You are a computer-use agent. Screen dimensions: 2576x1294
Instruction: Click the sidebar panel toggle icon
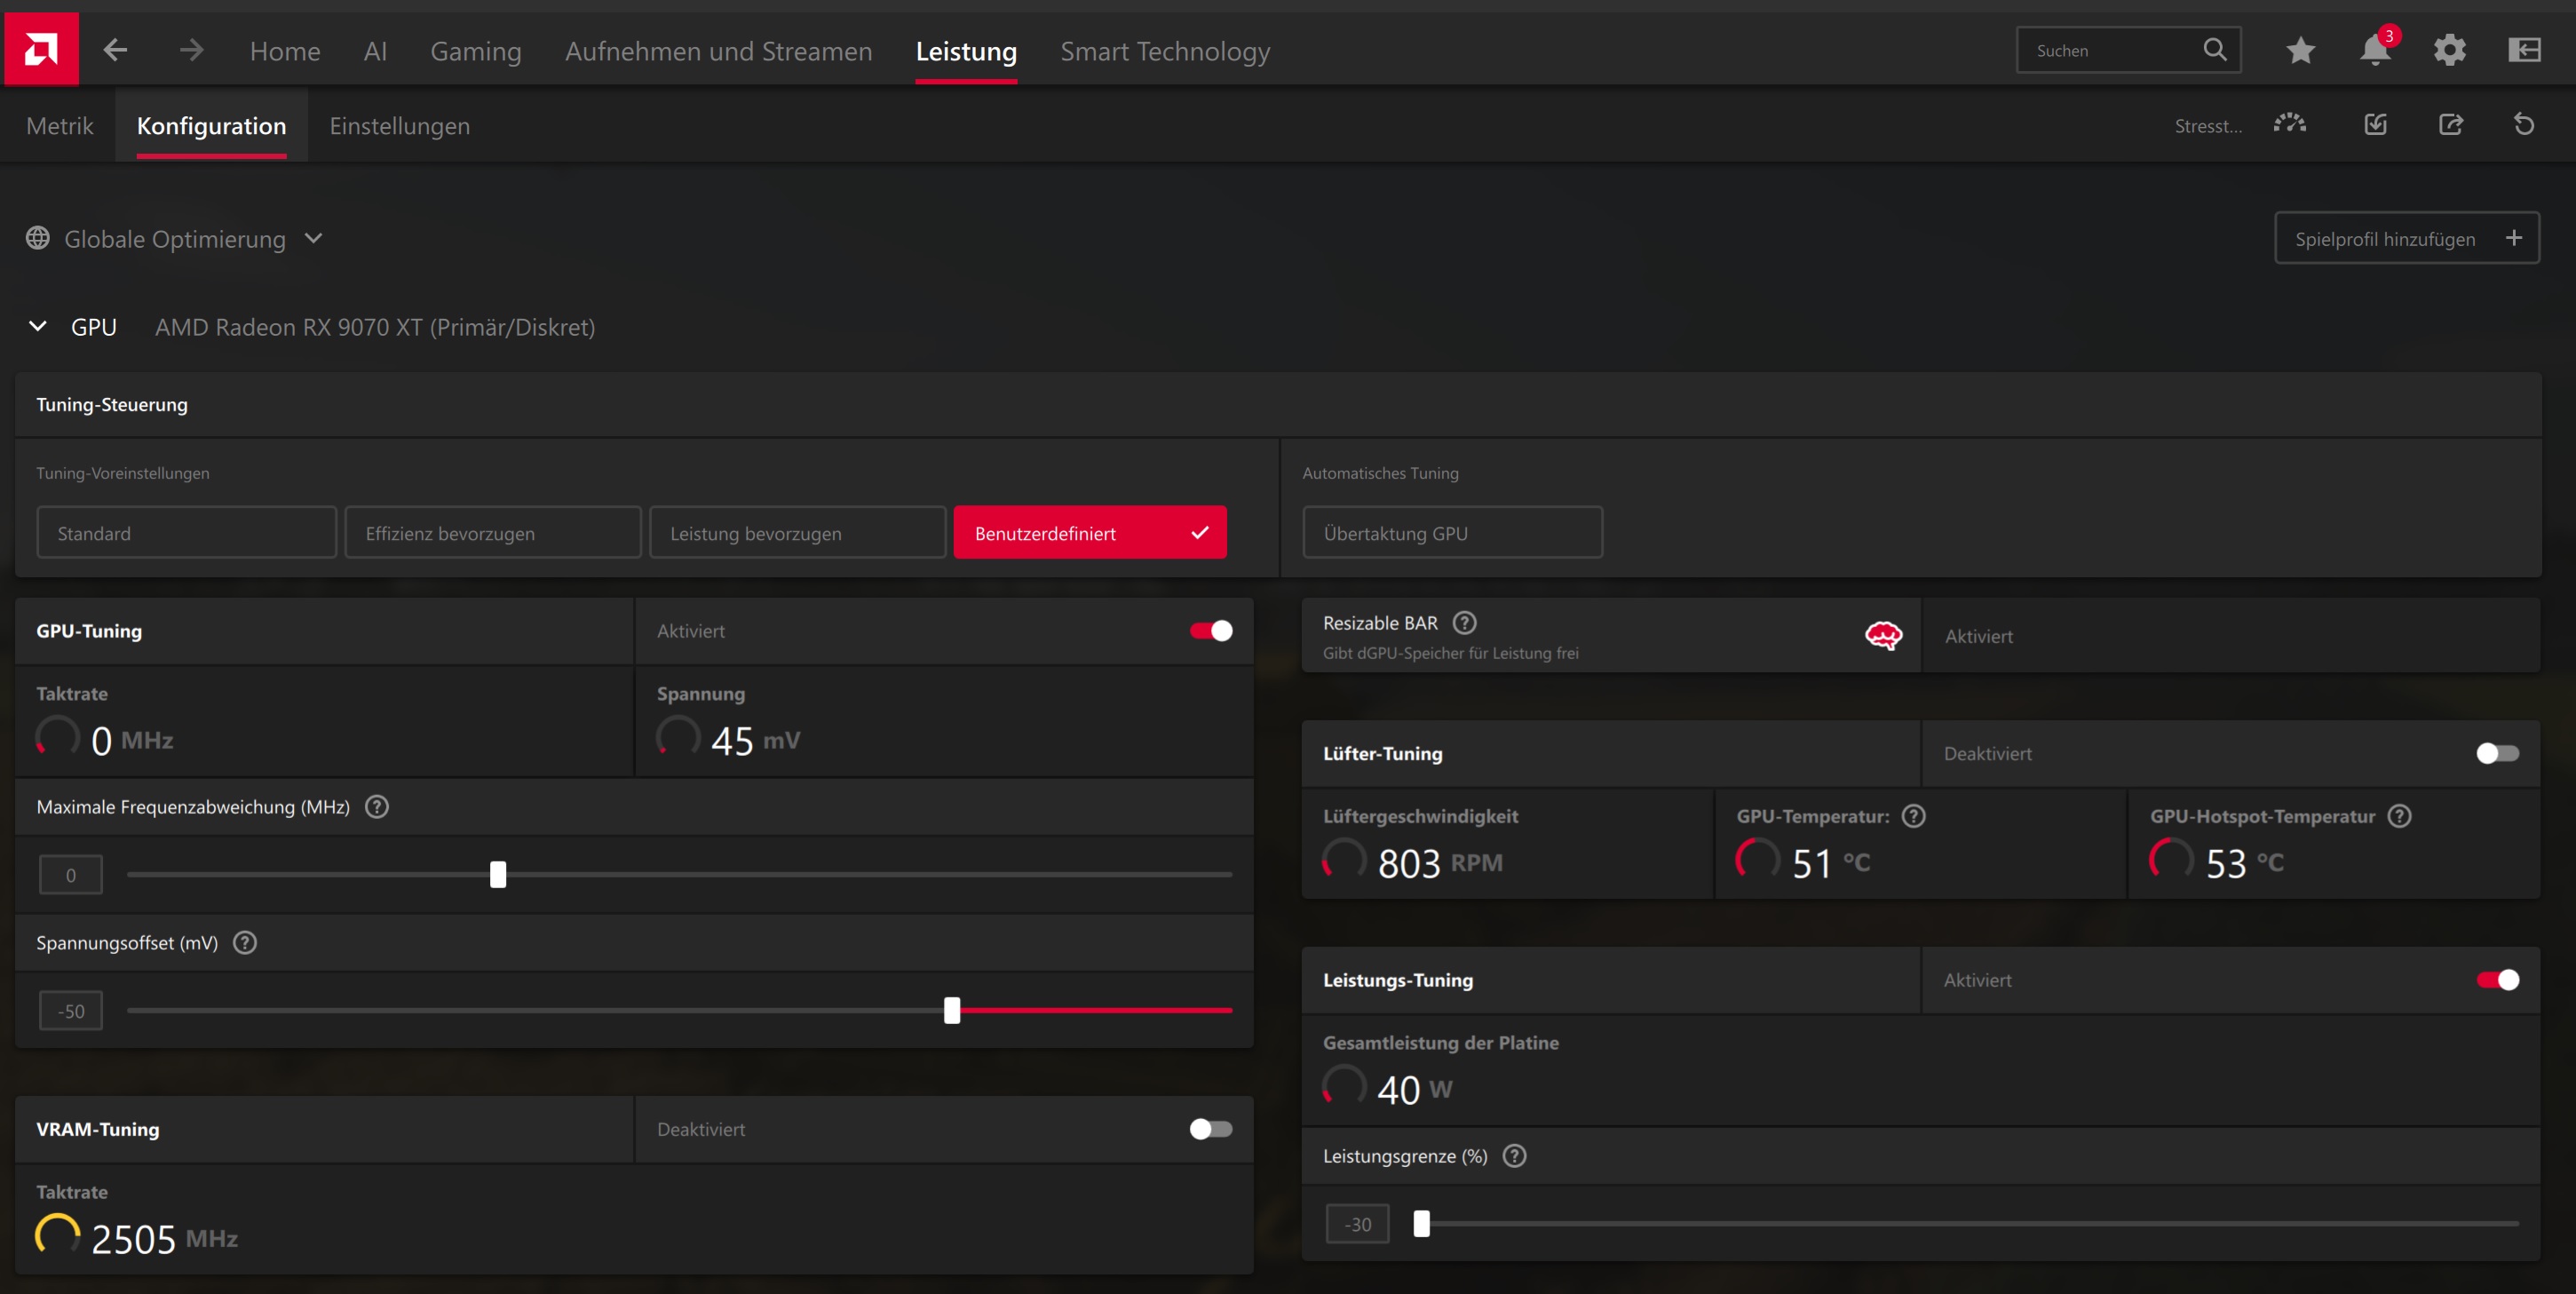point(2524,50)
